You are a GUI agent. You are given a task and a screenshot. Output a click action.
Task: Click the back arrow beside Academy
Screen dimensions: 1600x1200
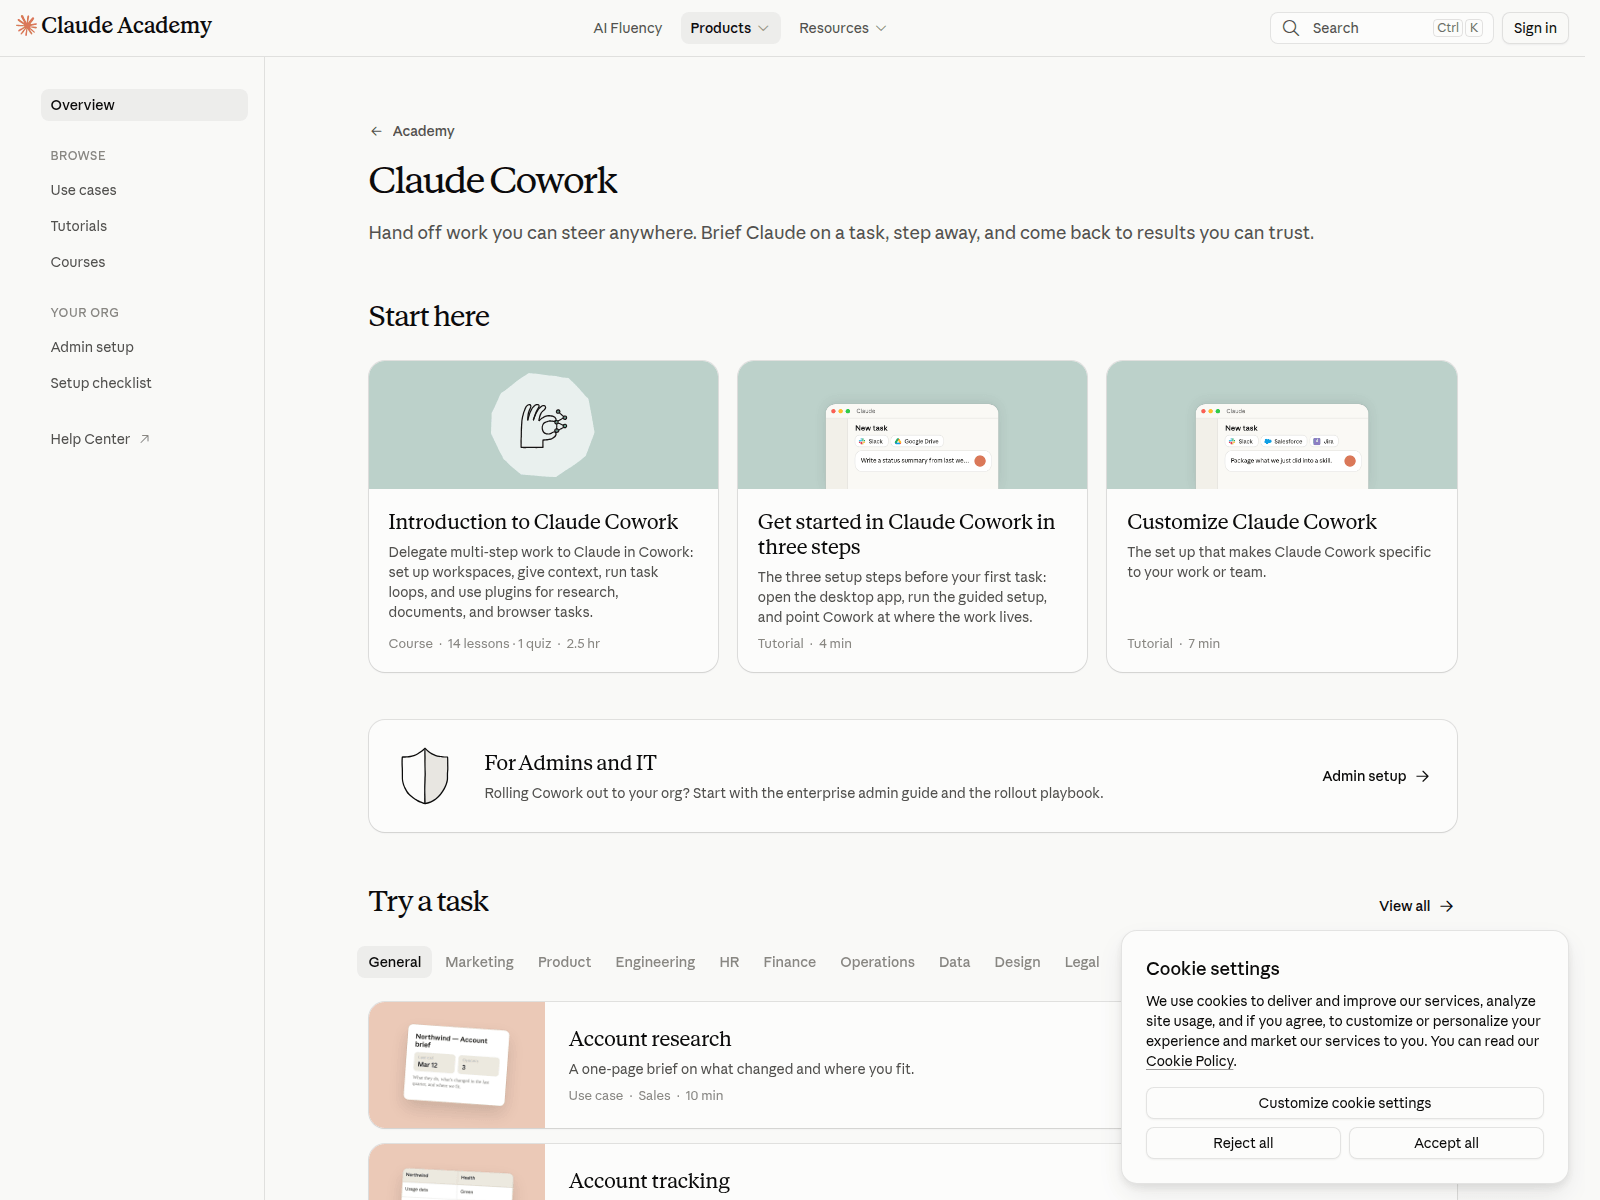376,131
